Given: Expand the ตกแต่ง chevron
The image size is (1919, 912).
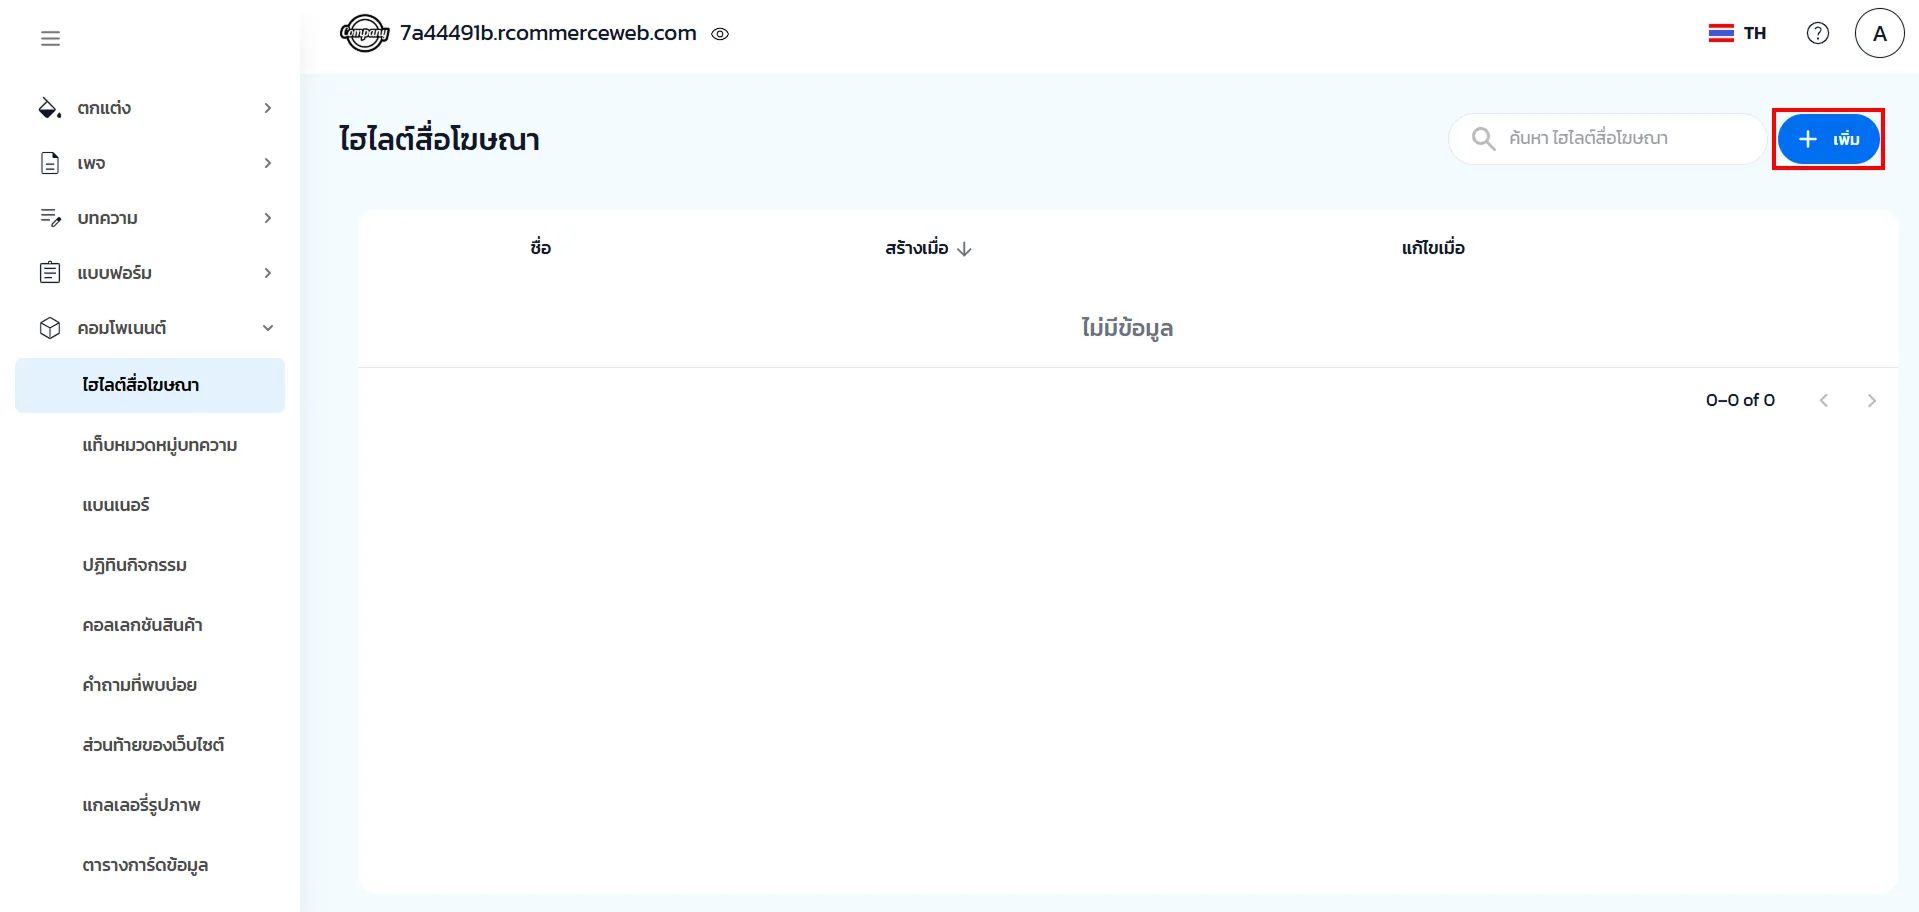Looking at the screenshot, I should [x=268, y=108].
